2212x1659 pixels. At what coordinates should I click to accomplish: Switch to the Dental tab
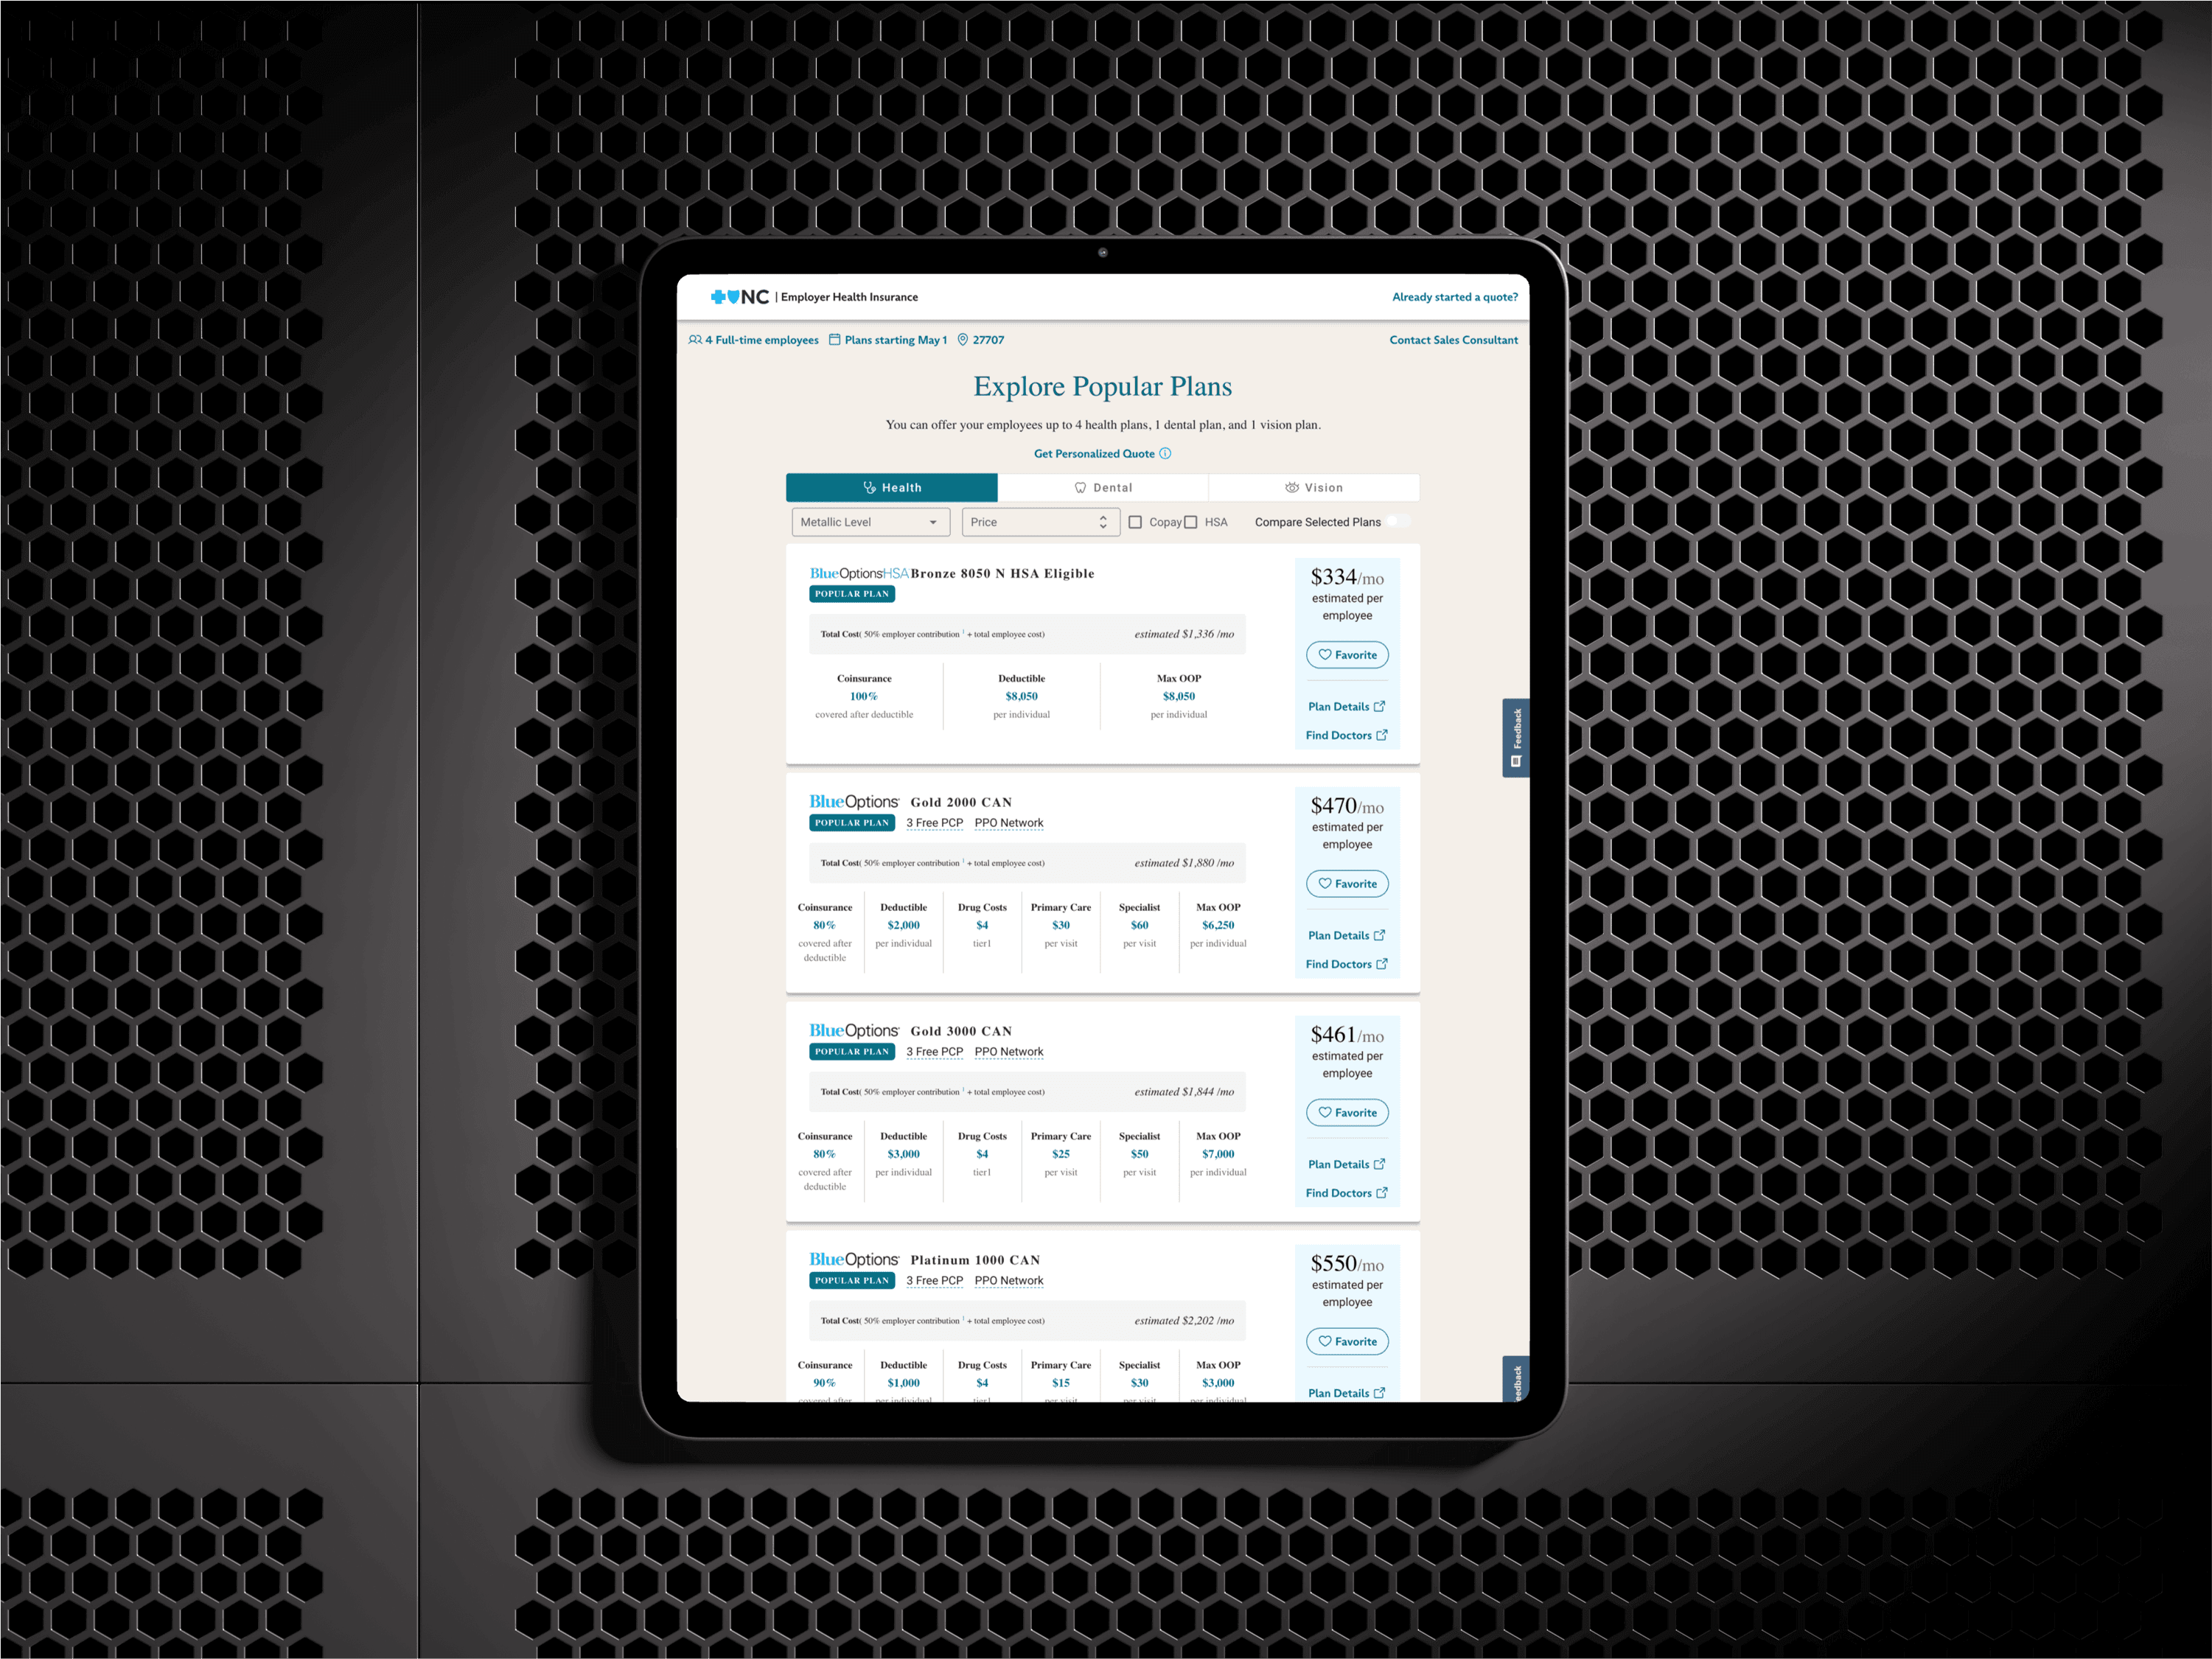tap(1102, 488)
